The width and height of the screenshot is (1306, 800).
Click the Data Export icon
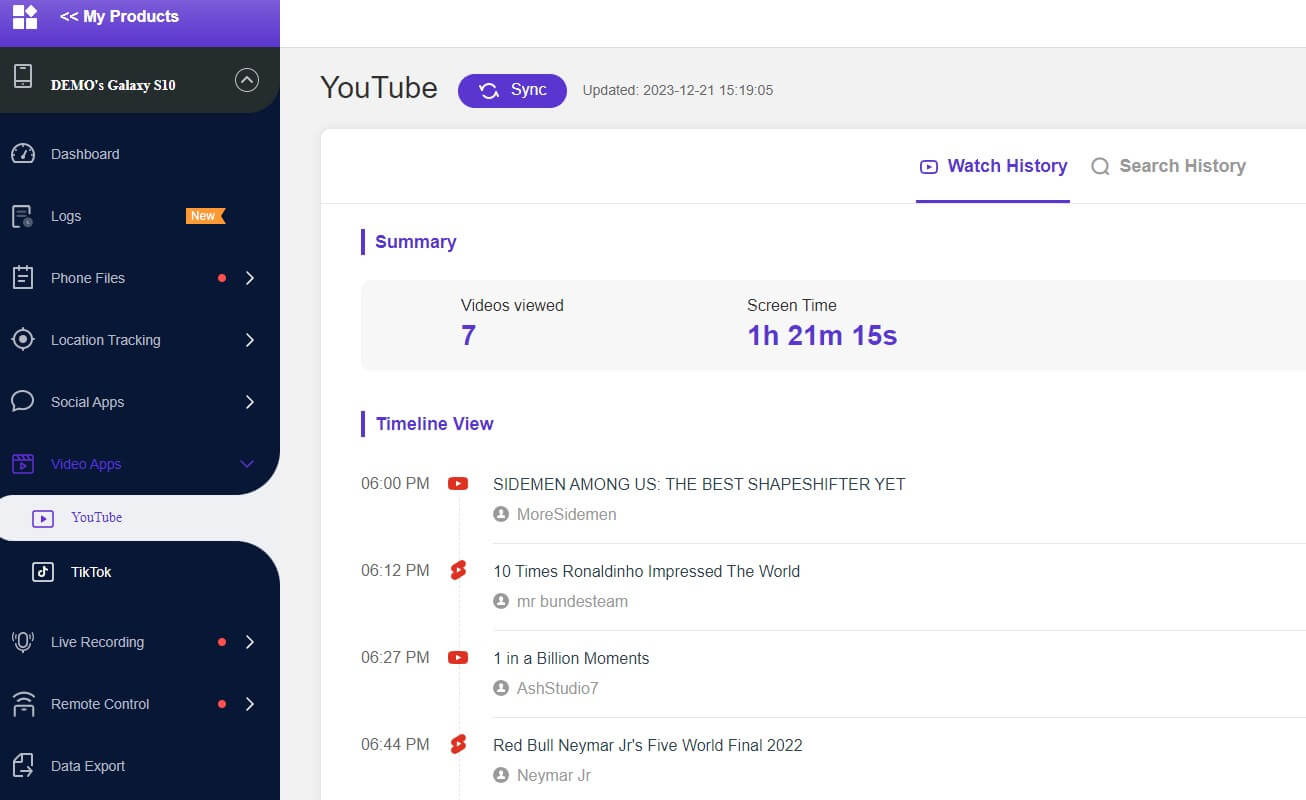(x=23, y=766)
